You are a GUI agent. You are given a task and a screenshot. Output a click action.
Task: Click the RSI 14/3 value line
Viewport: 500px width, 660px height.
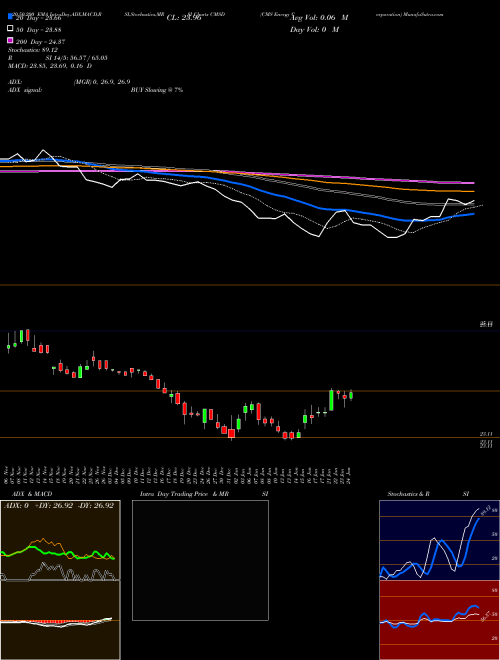pyautogui.click(x=58, y=58)
